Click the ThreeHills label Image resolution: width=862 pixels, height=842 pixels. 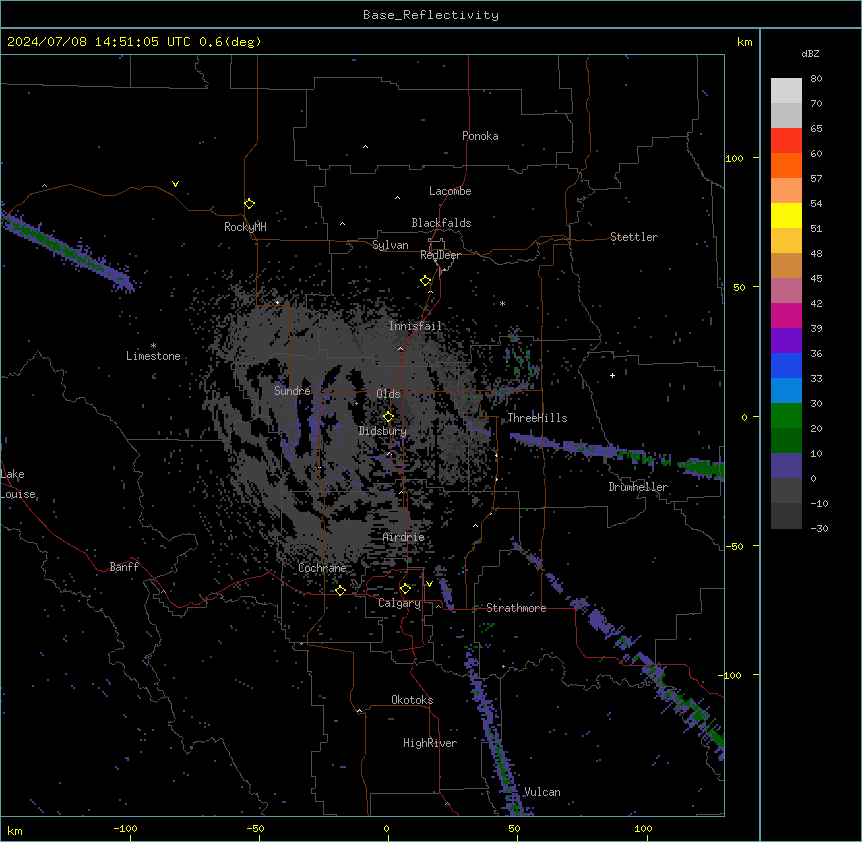537,418
